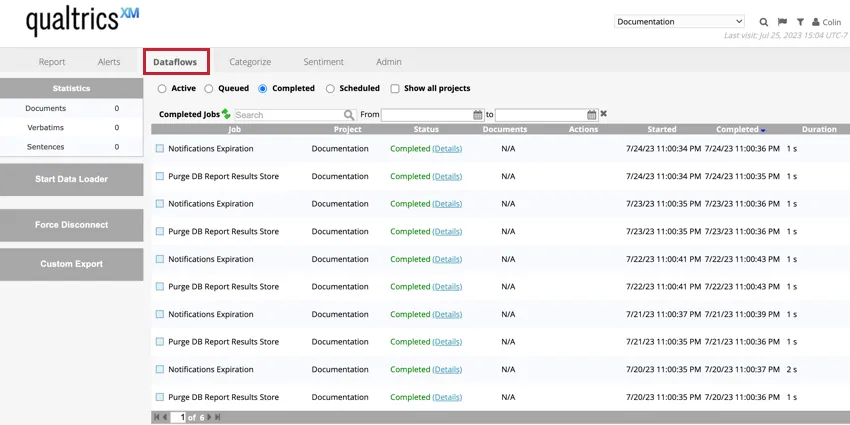This screenshot has height=425, width=850.
Task: Select the Active radio button
Action: coord(163,89)
